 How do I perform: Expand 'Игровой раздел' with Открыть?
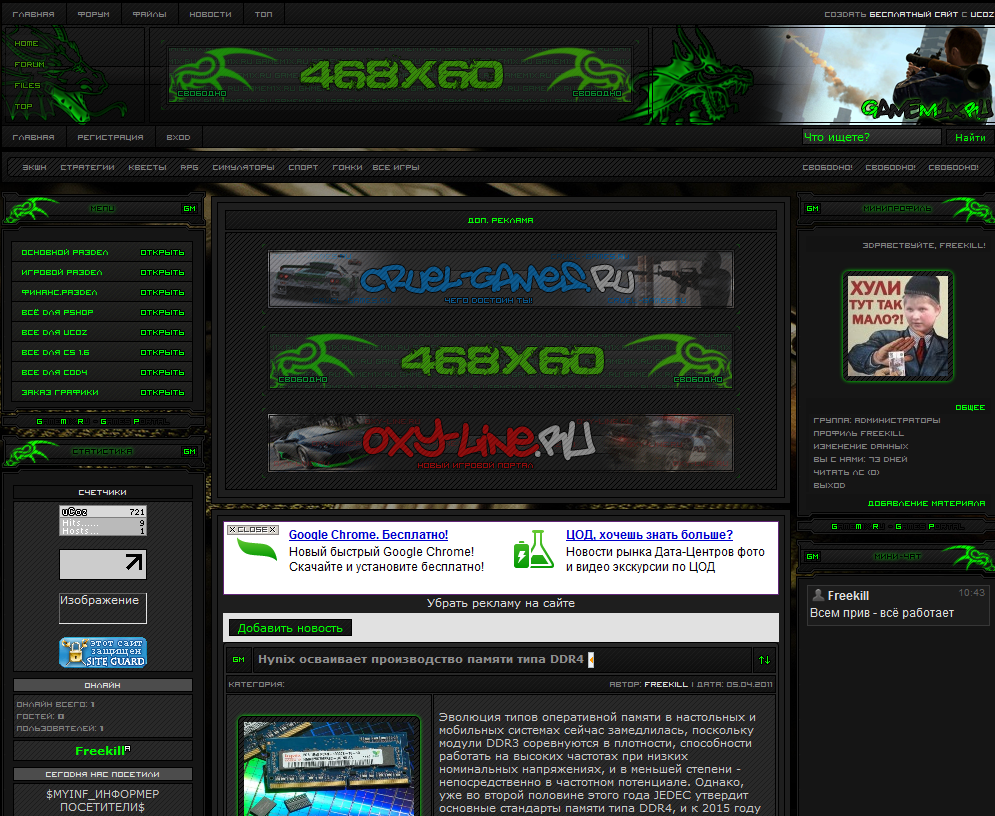162,273
